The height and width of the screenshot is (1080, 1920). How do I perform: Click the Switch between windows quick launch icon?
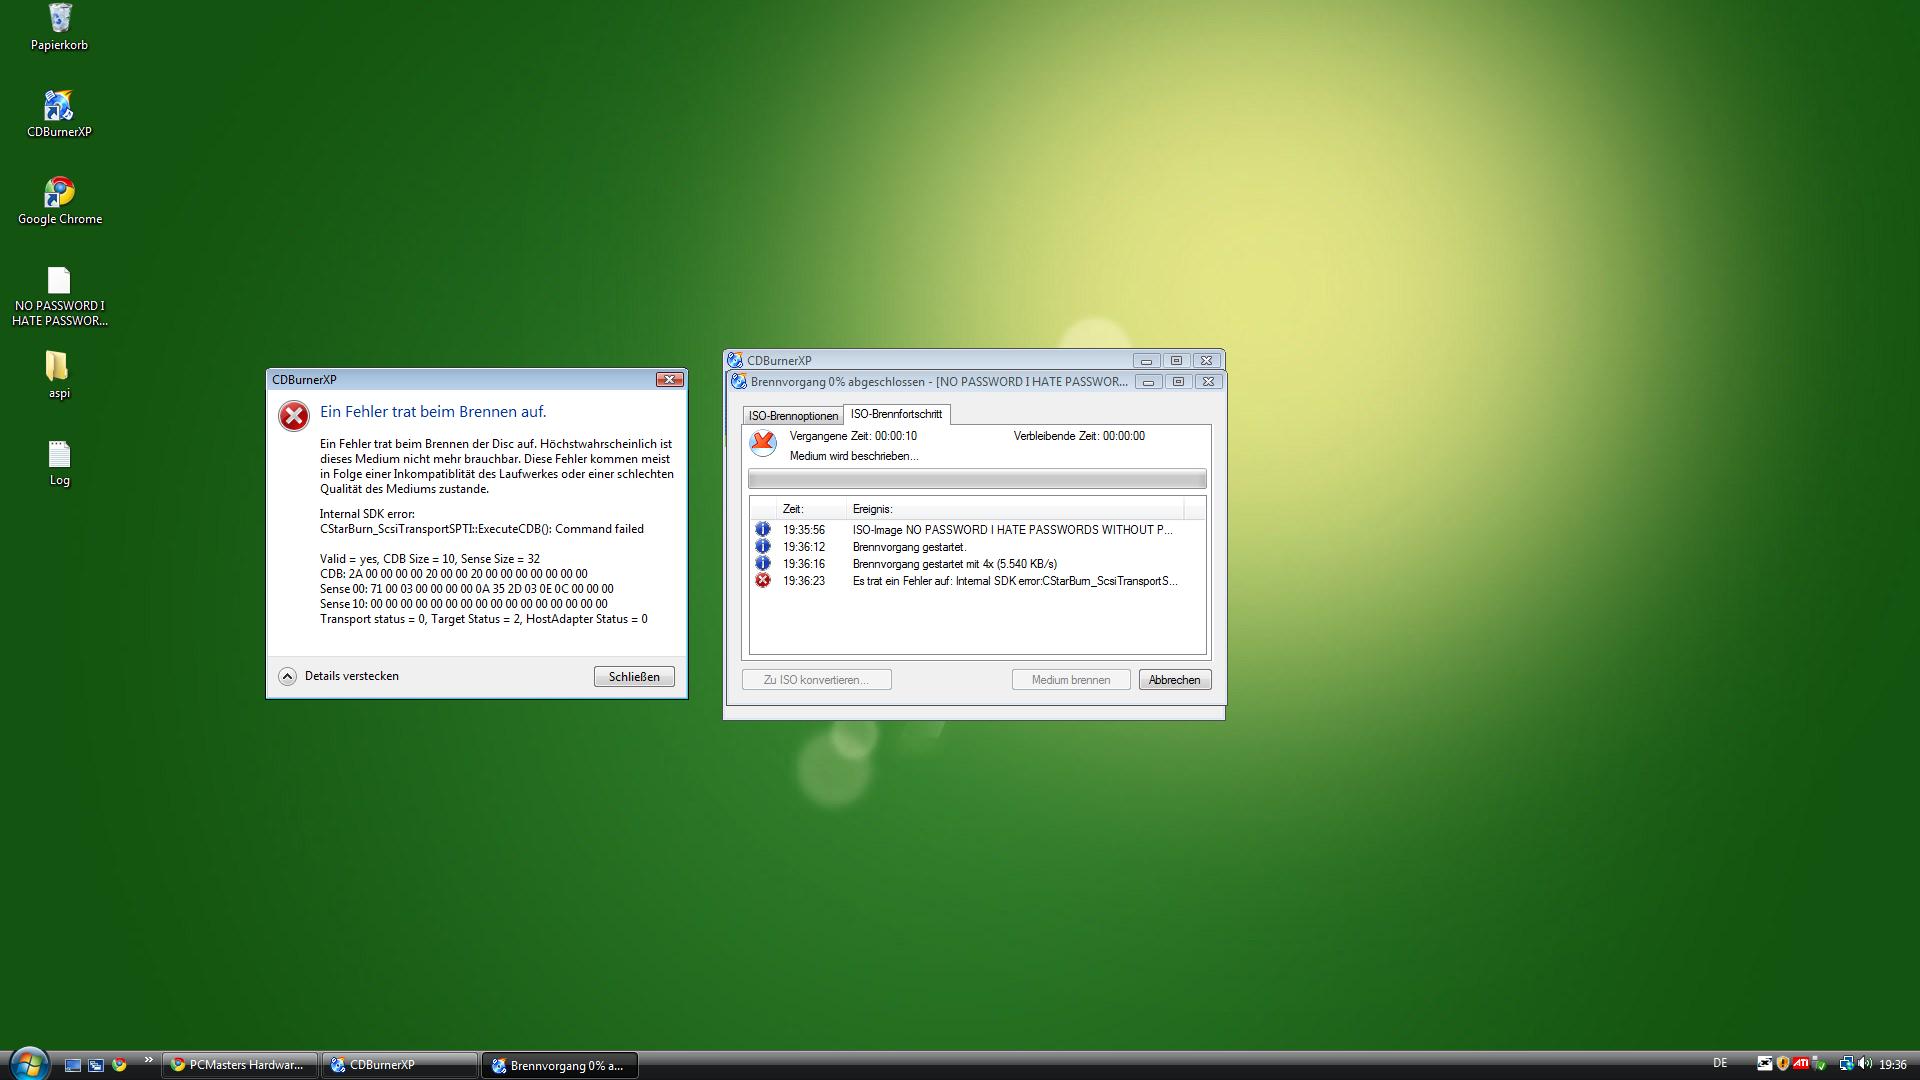click(96, 1065)
